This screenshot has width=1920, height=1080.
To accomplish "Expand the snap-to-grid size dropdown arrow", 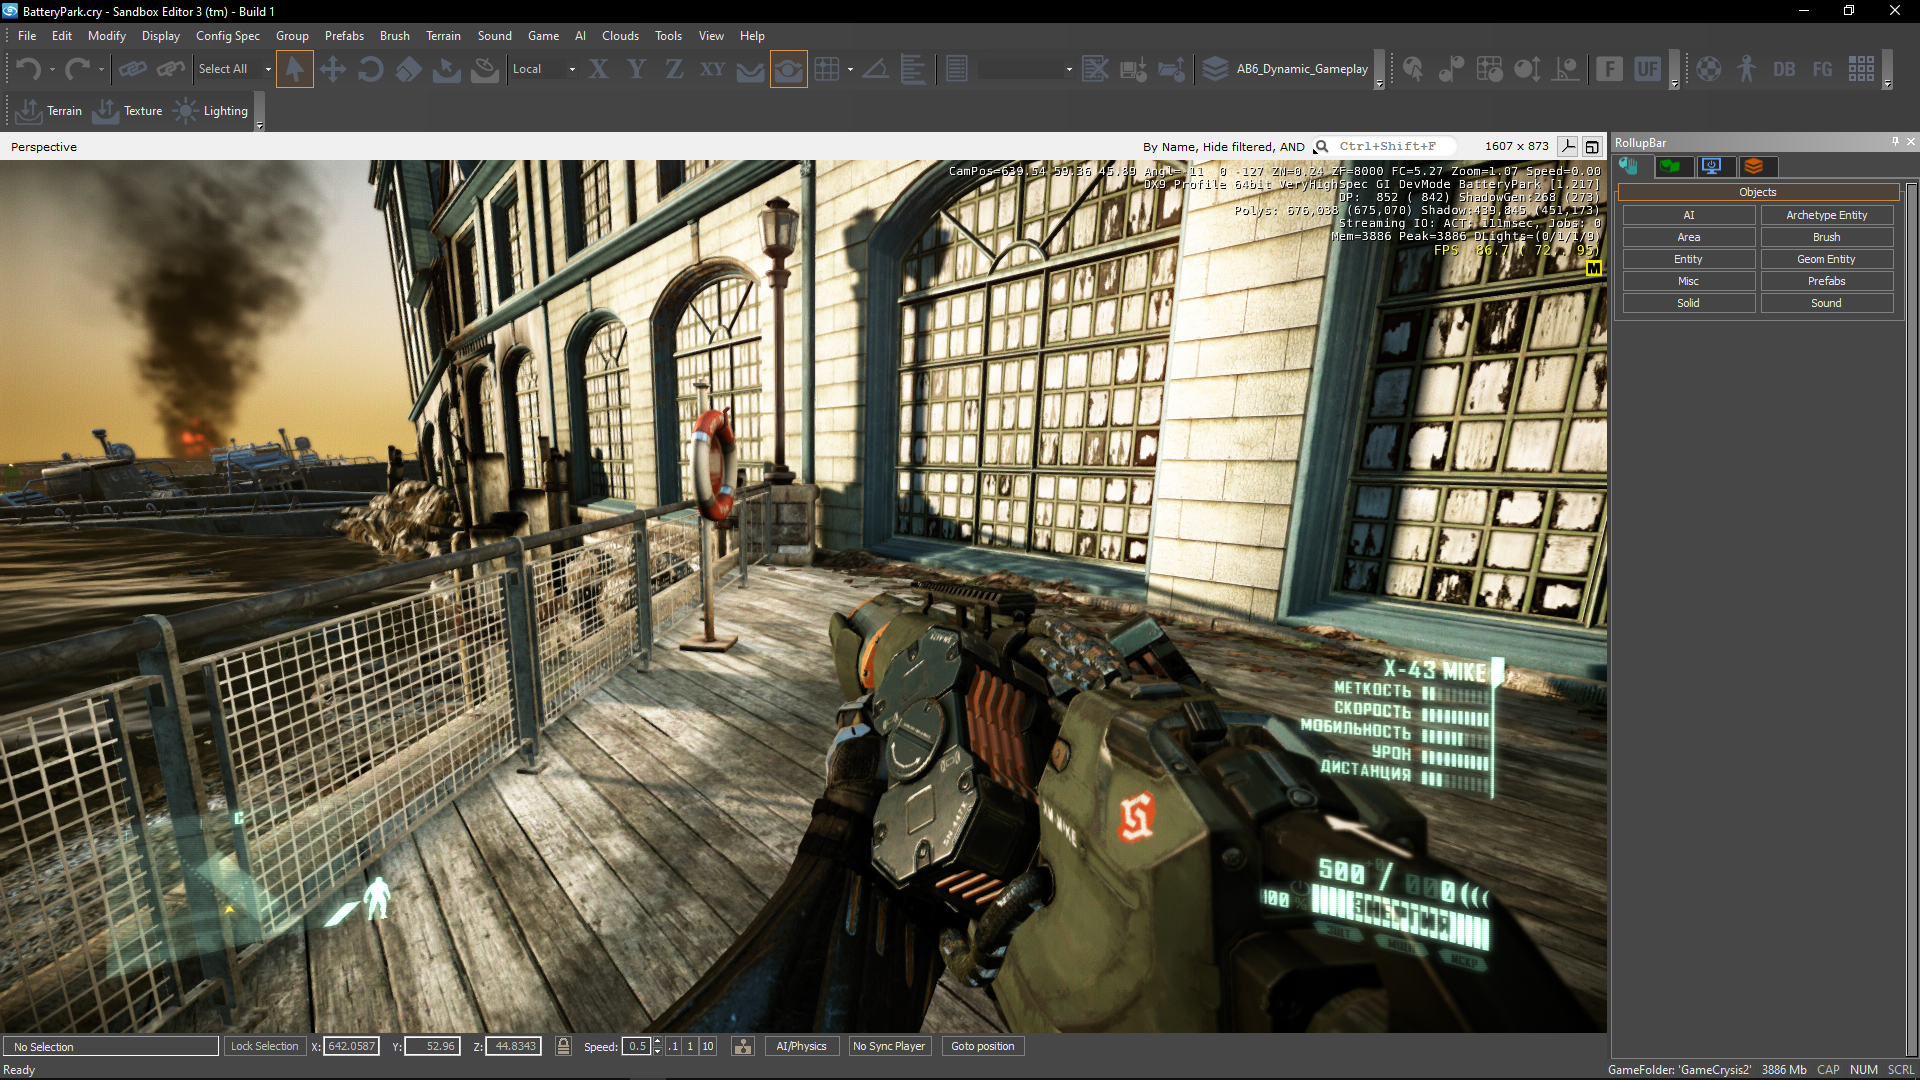I will pos(850,69).
